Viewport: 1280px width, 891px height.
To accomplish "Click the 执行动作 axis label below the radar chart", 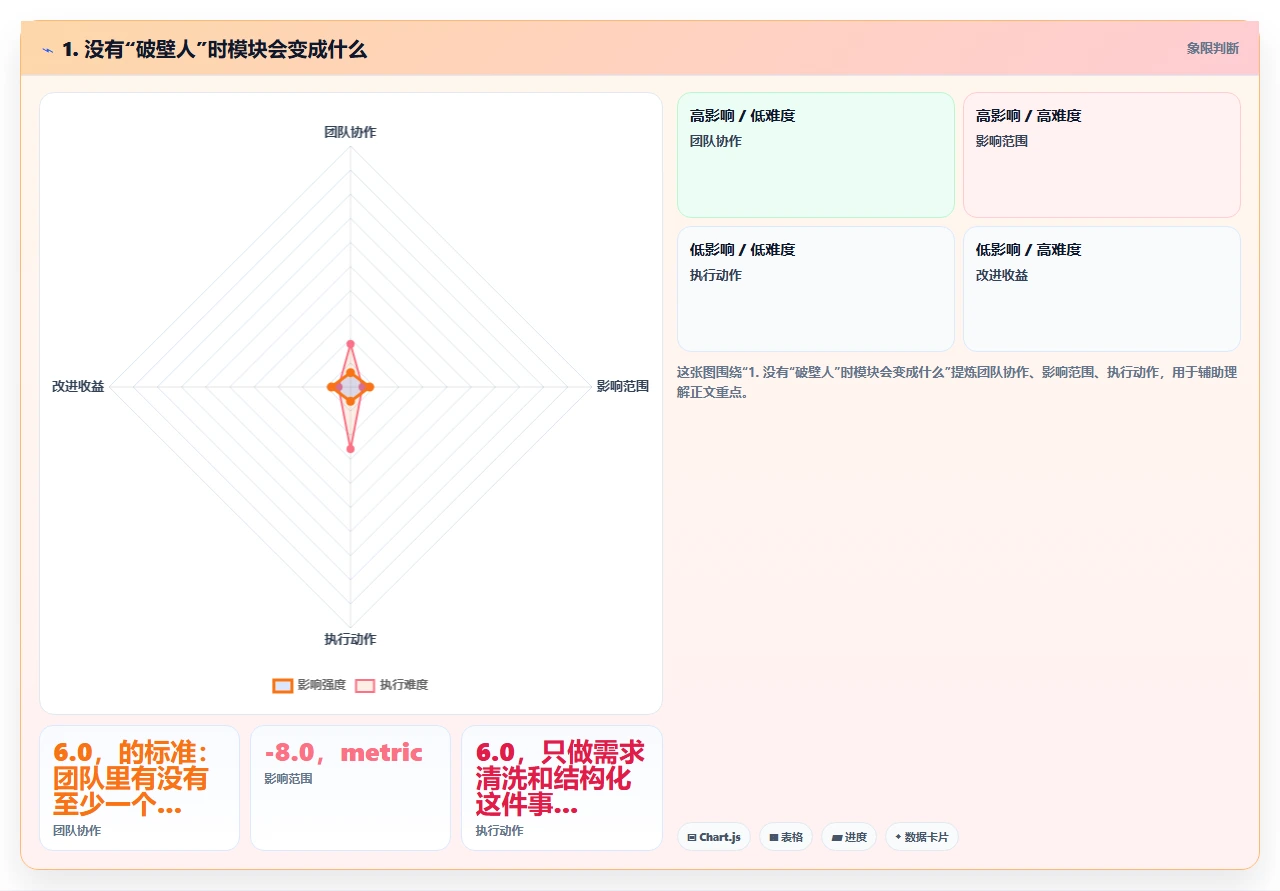I will (x=350, y=639).
